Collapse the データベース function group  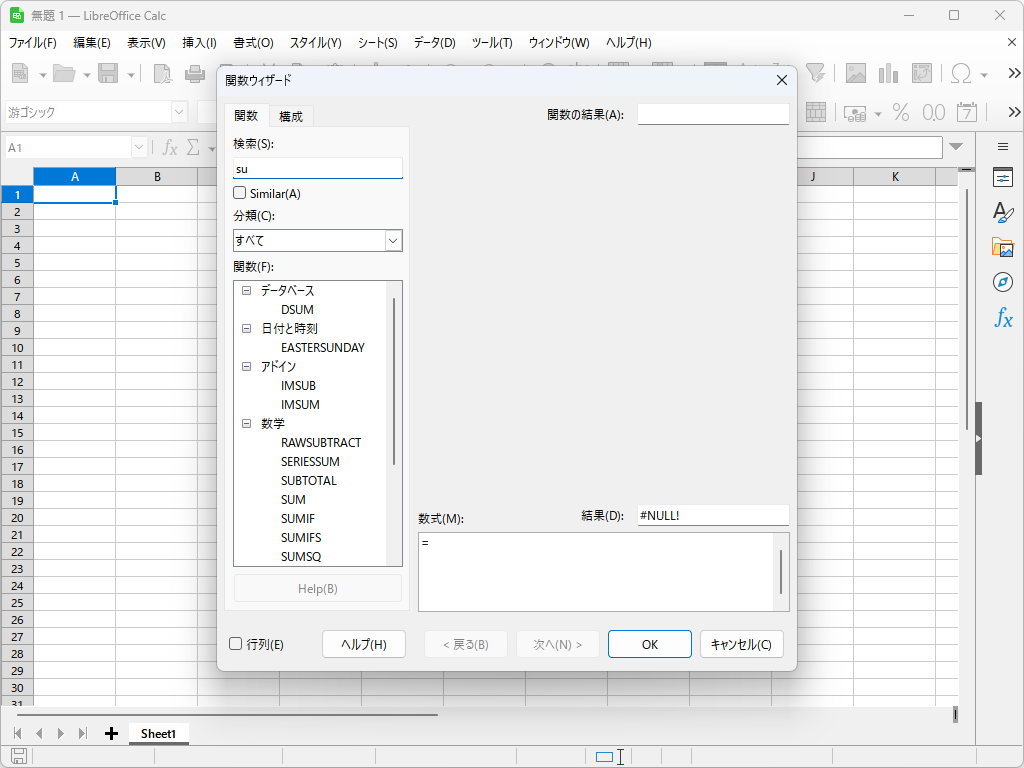click(246, 290)
